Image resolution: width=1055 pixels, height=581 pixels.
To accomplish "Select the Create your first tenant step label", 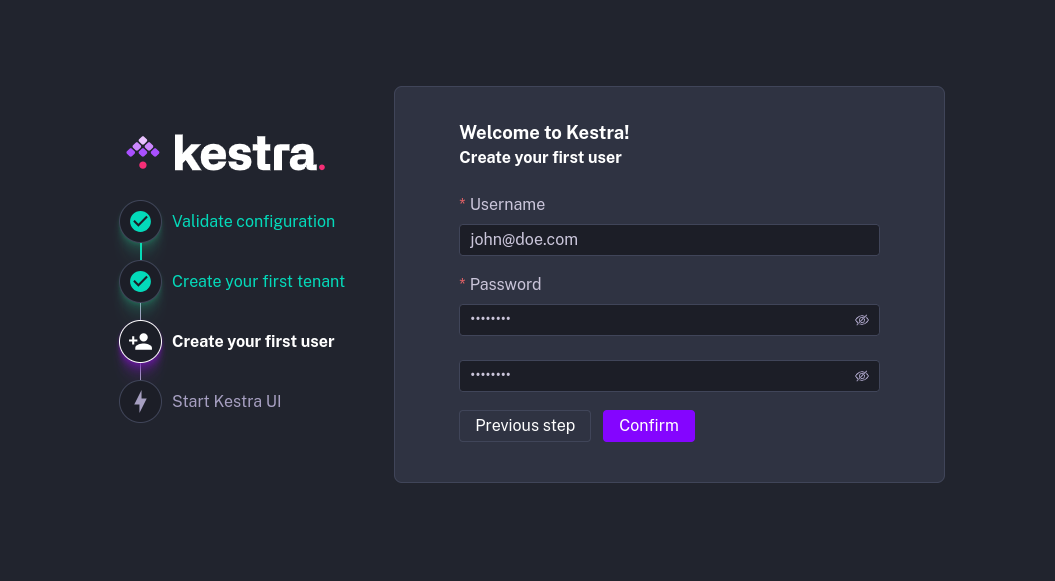I will click(x=258, y=281).
